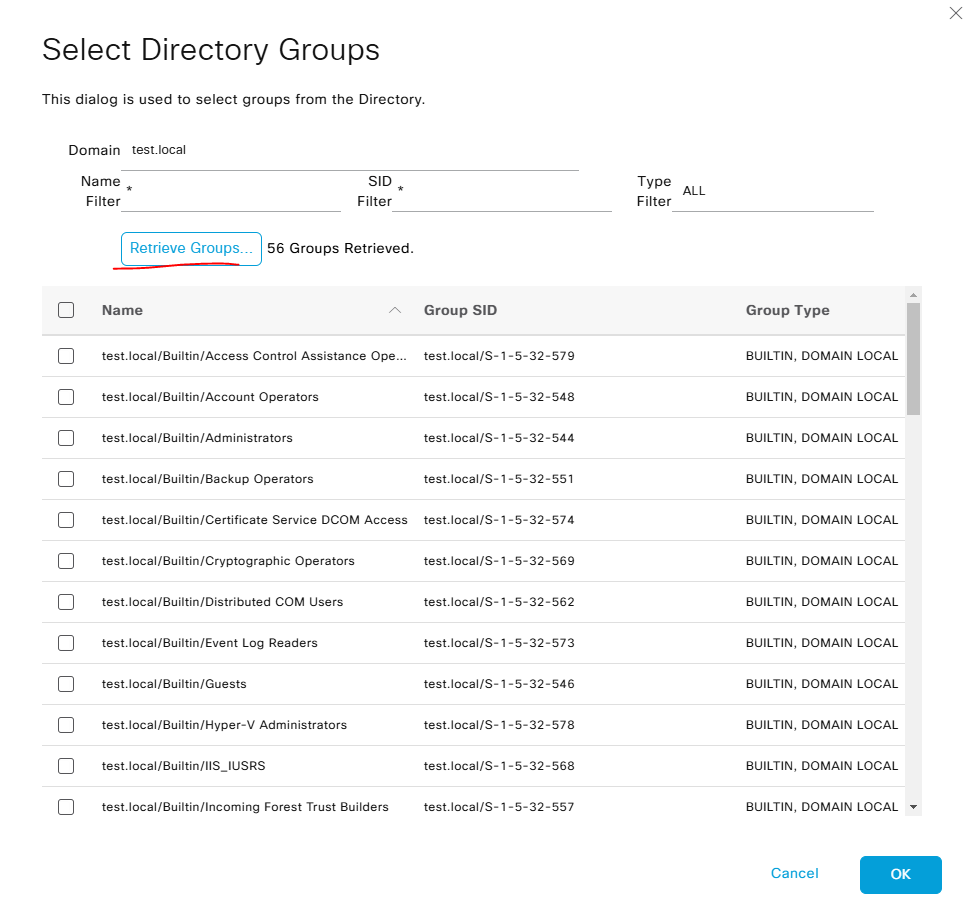The image size is (963, 903).
Task: Click test.local/Builtin/IIS_IUSRS name text
Action: [x=184, y=766]
